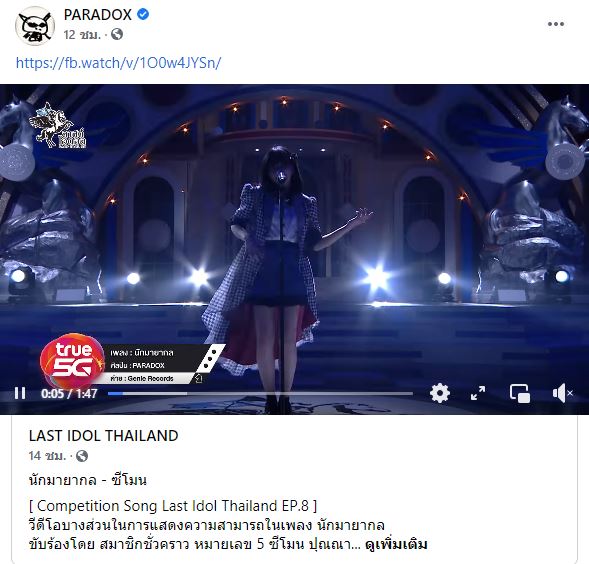Pause the video playback

tap(20, 393)
